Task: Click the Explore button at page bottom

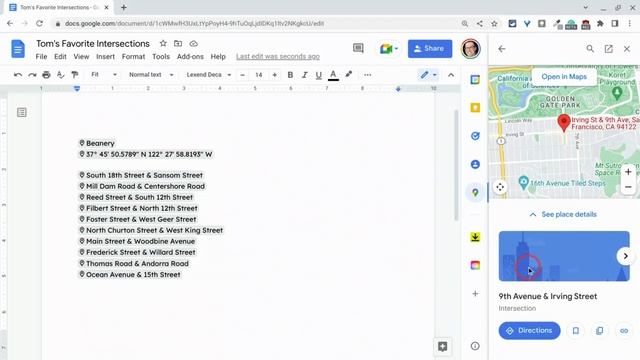Action: [442, 347]
